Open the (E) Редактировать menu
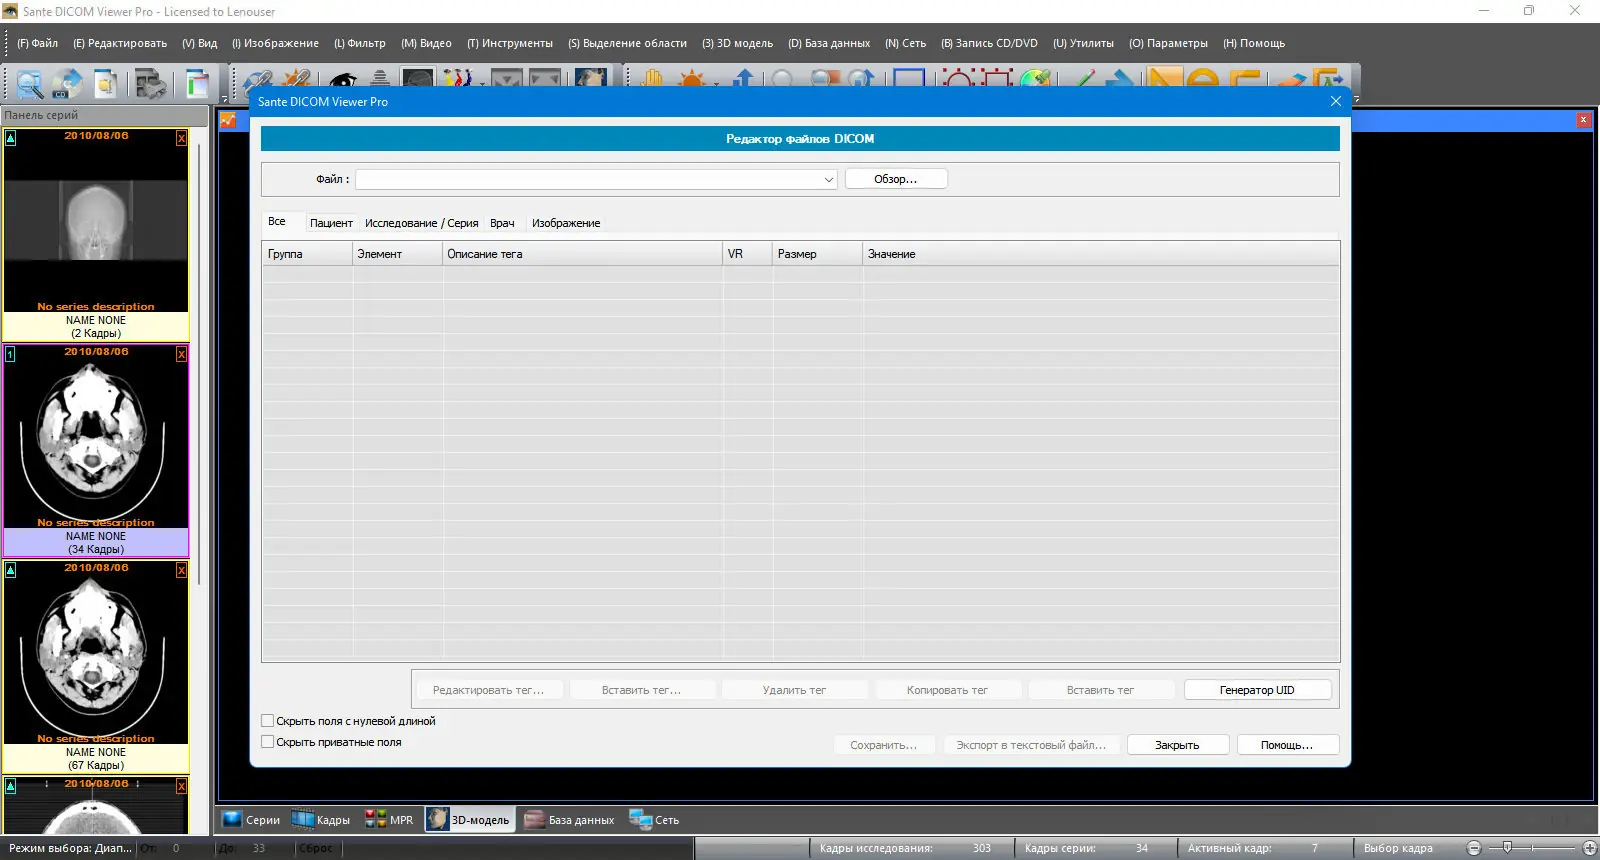Image resolution: width=1600 pixels, height=860 pixels. (x=120, y=43)
